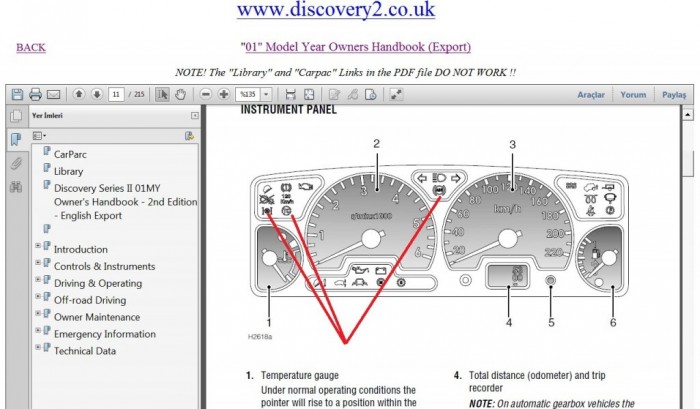Expand the Introduction bookmark

click(x=38, y=249)
